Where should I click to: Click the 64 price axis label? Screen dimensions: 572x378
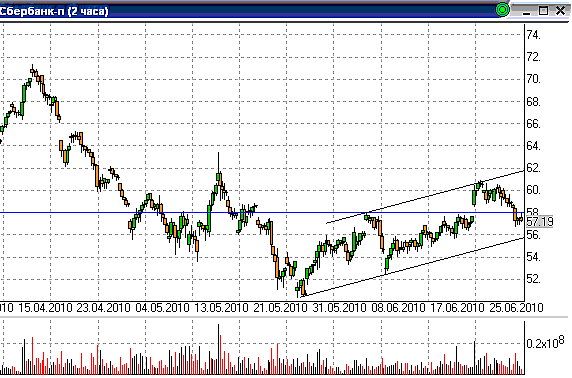(x=533, y=146)
